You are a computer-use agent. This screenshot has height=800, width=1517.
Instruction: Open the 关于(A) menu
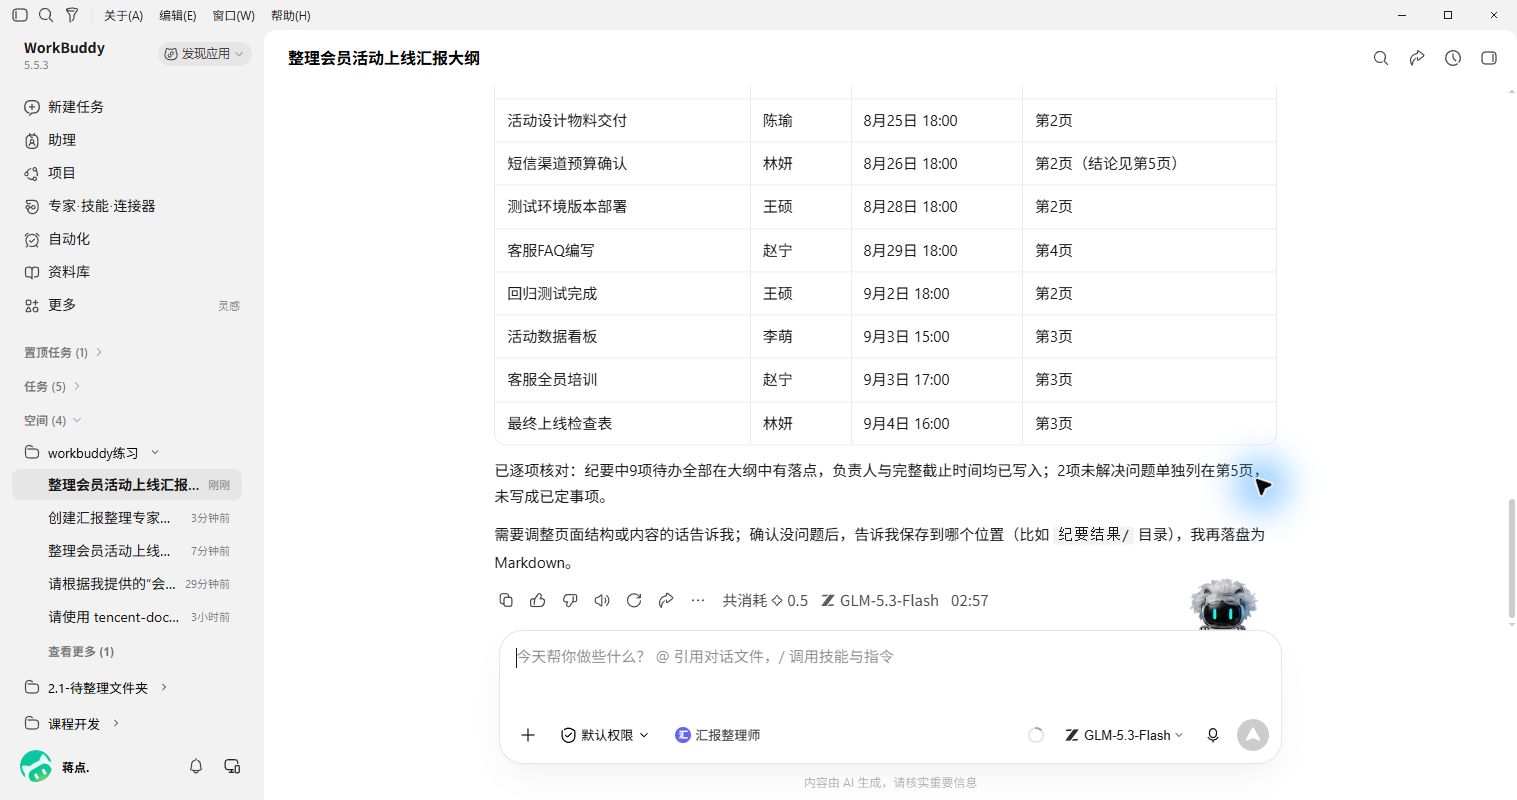(x=123, y=15)
